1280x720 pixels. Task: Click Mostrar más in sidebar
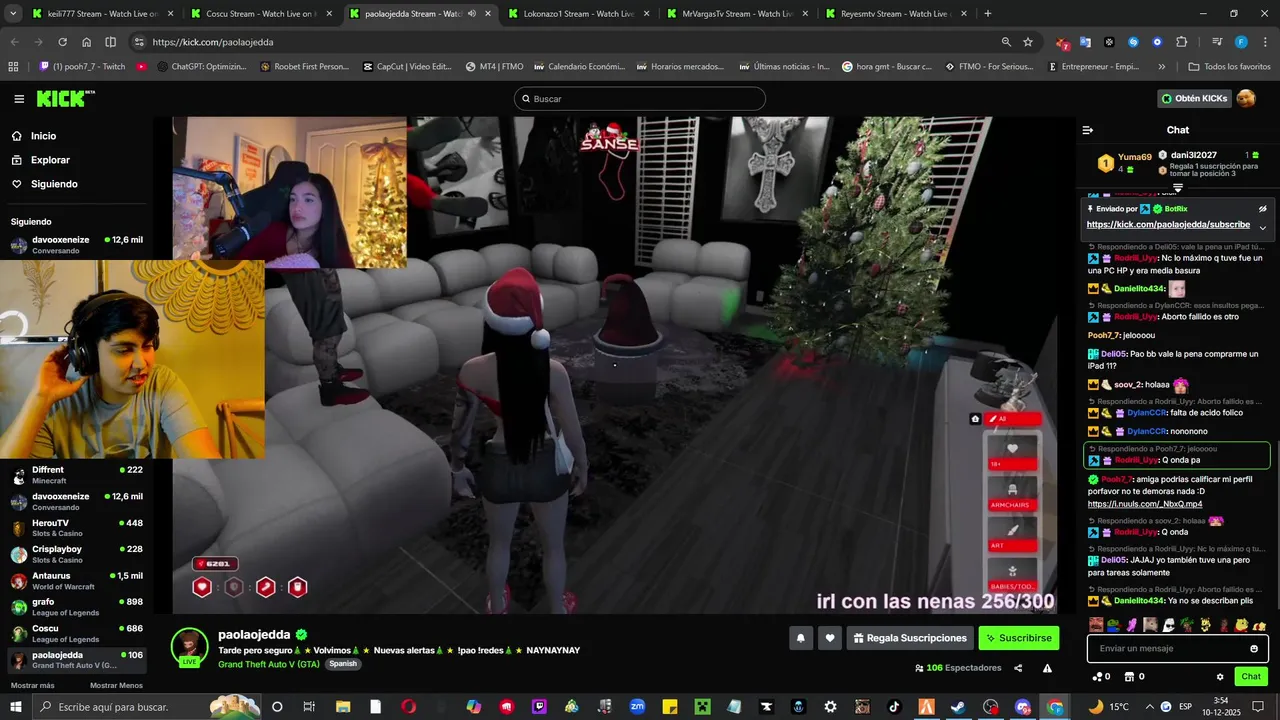[32, 685]
